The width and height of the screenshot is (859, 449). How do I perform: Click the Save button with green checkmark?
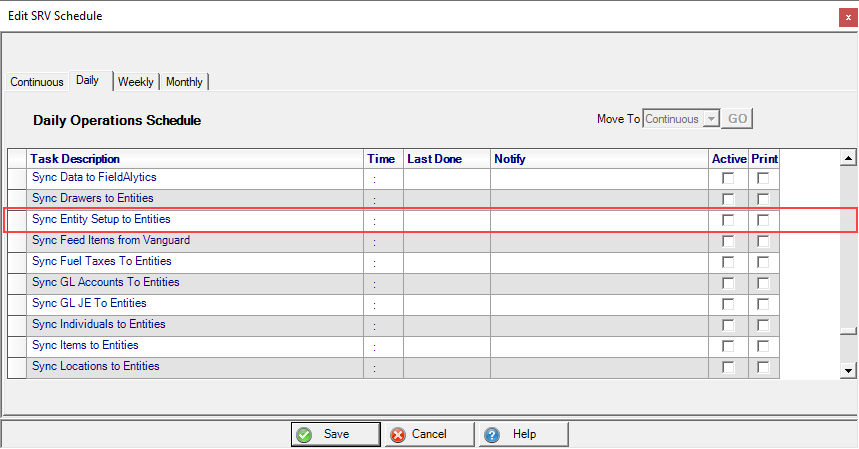[336, 434]
